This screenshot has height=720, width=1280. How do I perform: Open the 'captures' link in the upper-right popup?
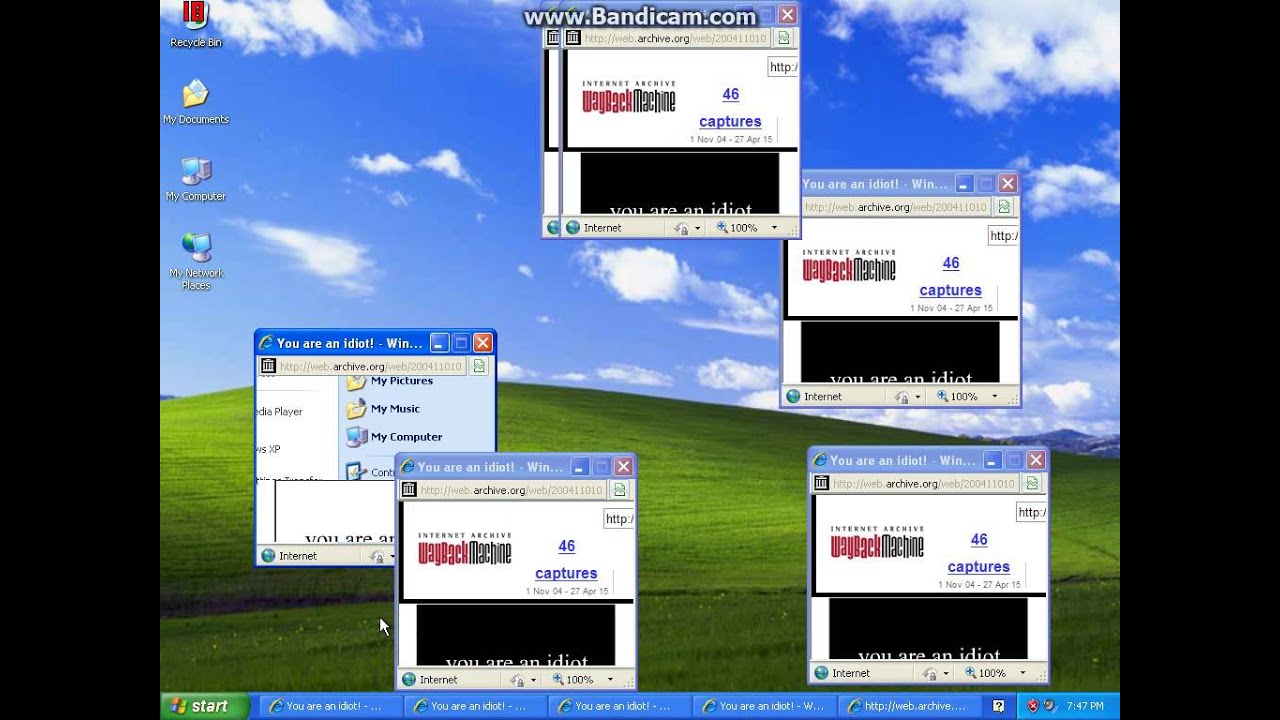(x=951, y=290)
